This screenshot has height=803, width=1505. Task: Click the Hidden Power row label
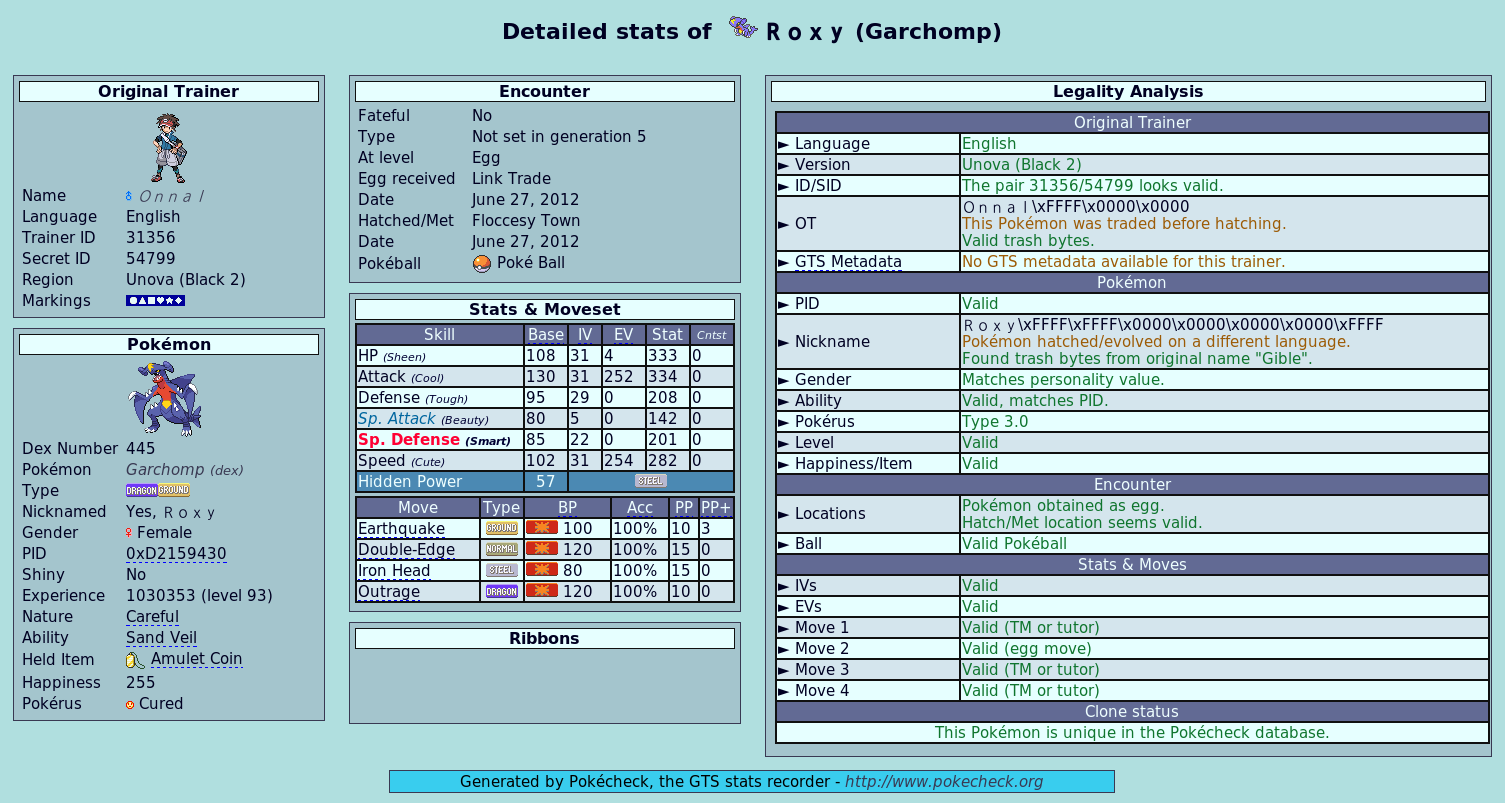pos(410,482)
